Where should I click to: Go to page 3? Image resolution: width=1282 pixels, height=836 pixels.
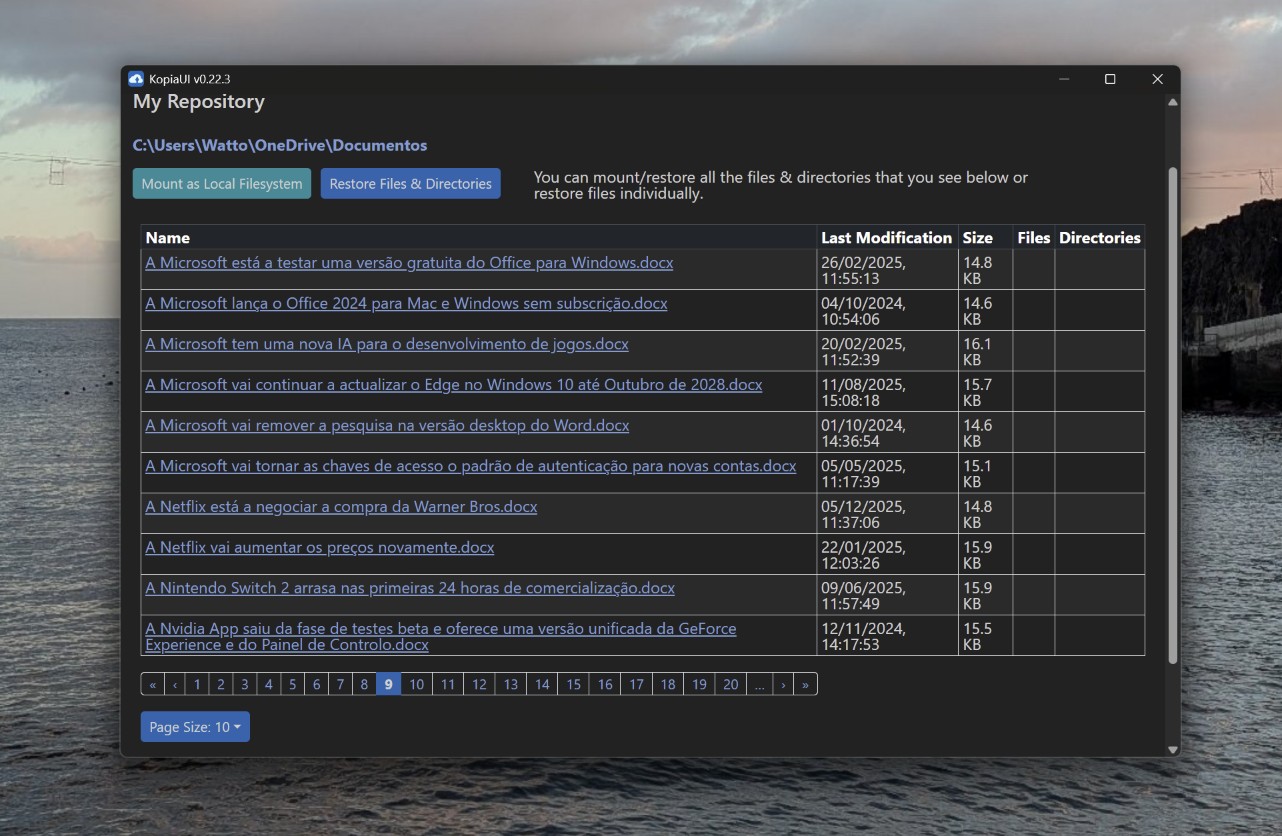click(245, 684)
